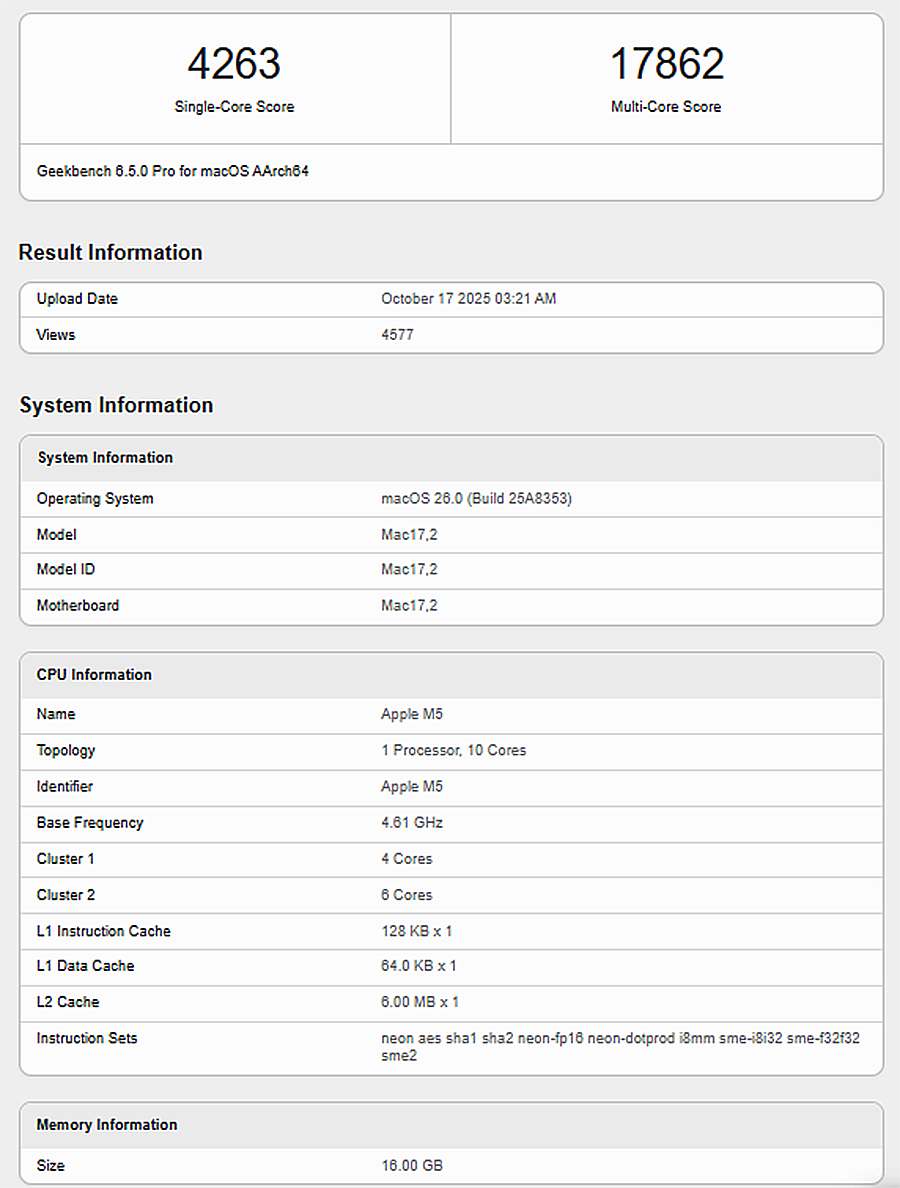The image size is (900, 1188).
Task: Click the System Information section heading
Action: 116,405
